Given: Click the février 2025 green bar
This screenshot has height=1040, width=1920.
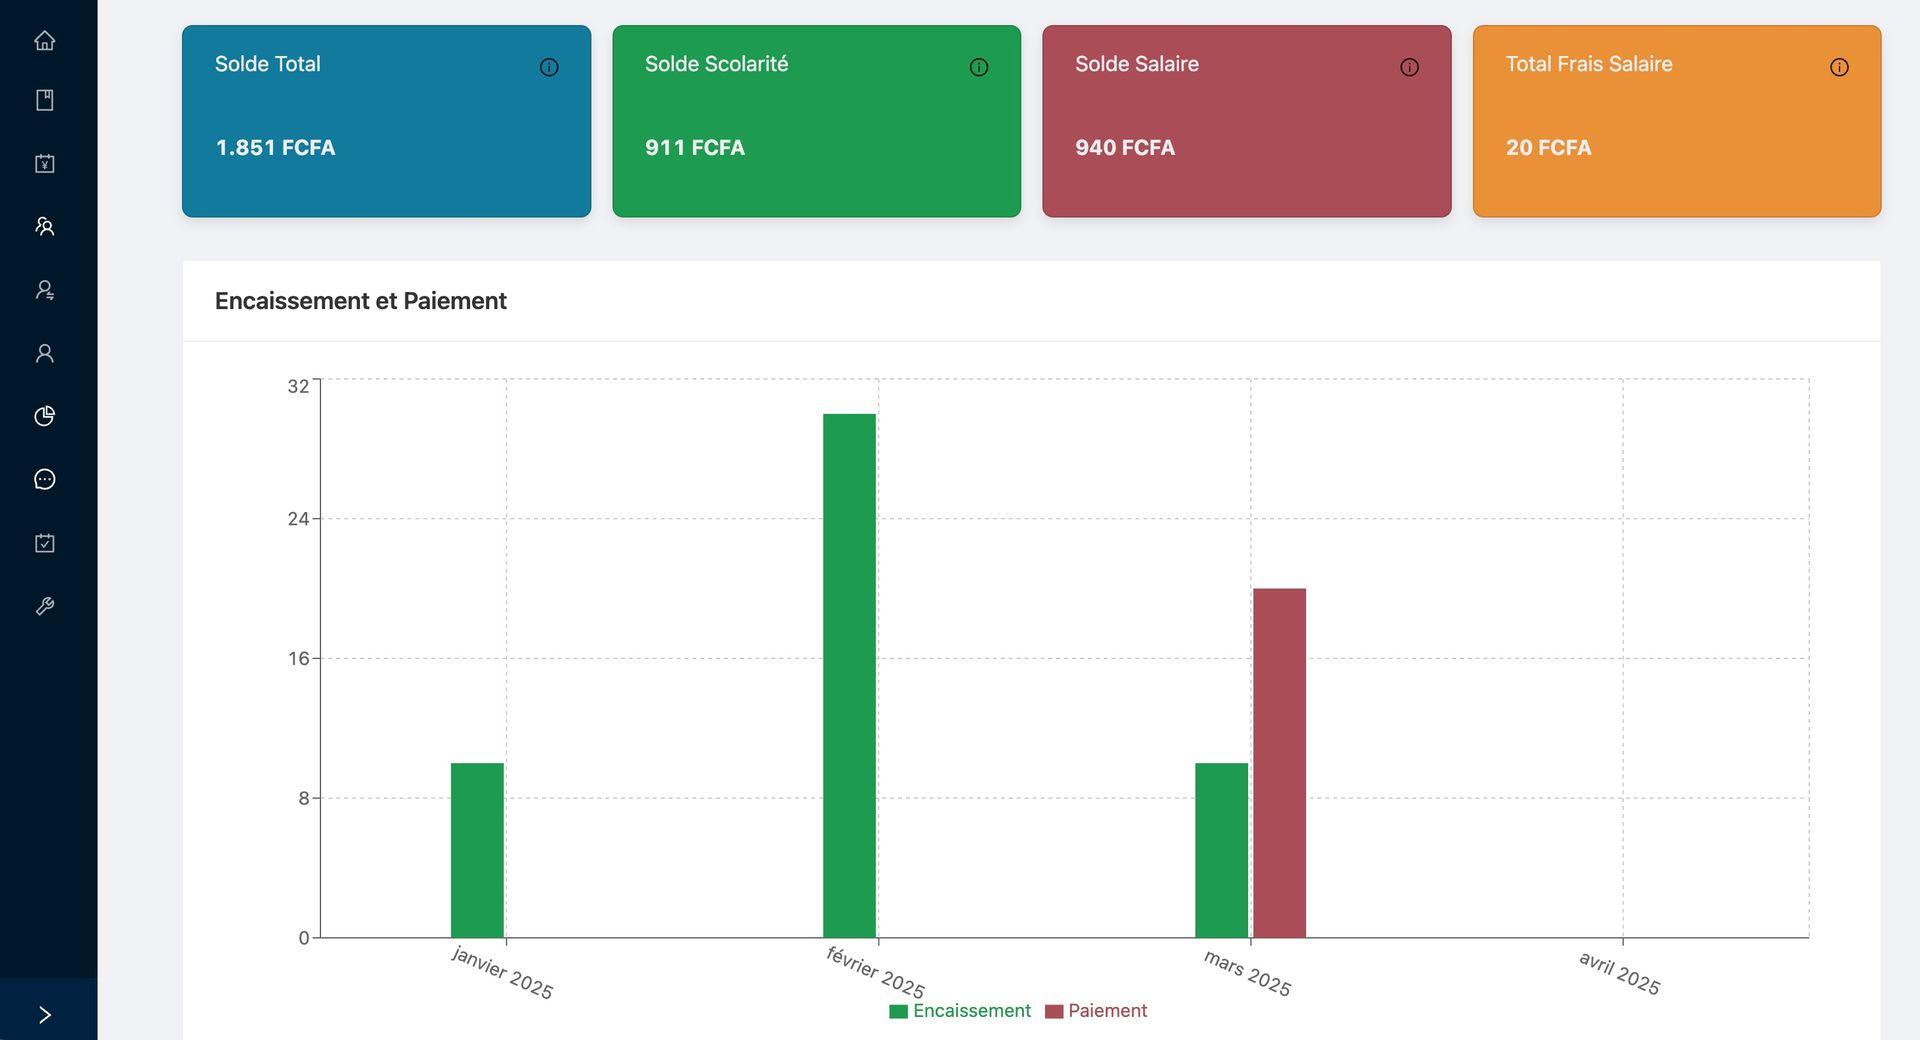Looking at the screenshot, I should [849, 675].
